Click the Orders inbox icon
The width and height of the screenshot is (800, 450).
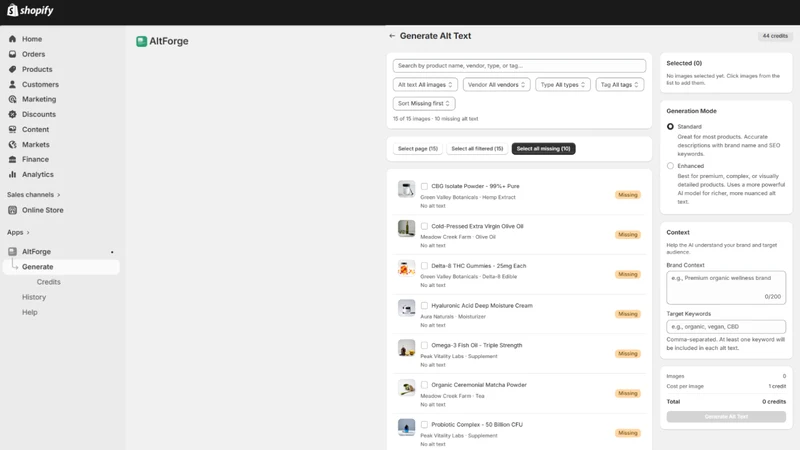pyautogui.click(x=12, y=54)
